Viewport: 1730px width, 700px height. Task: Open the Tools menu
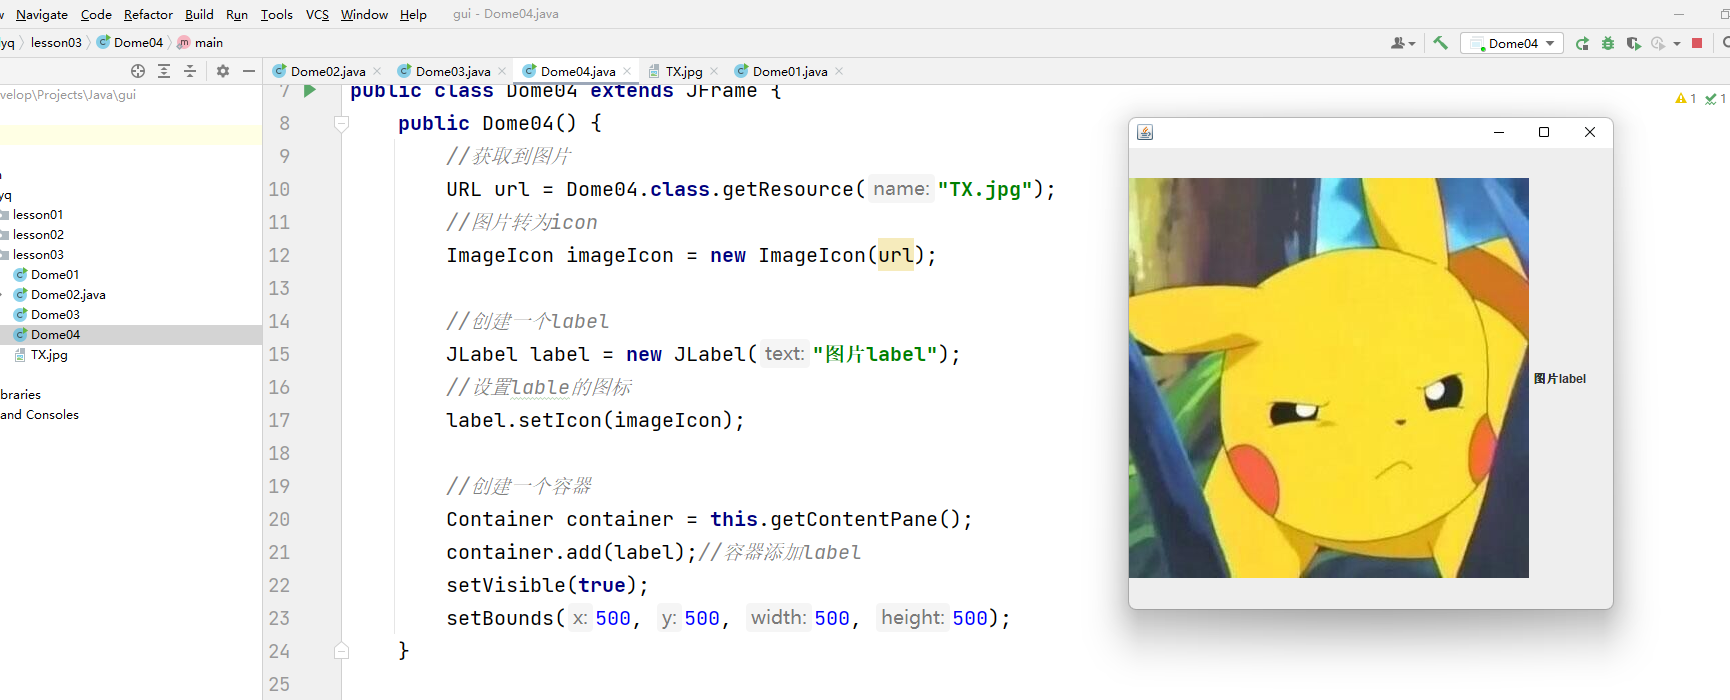[x=277, y=14]
